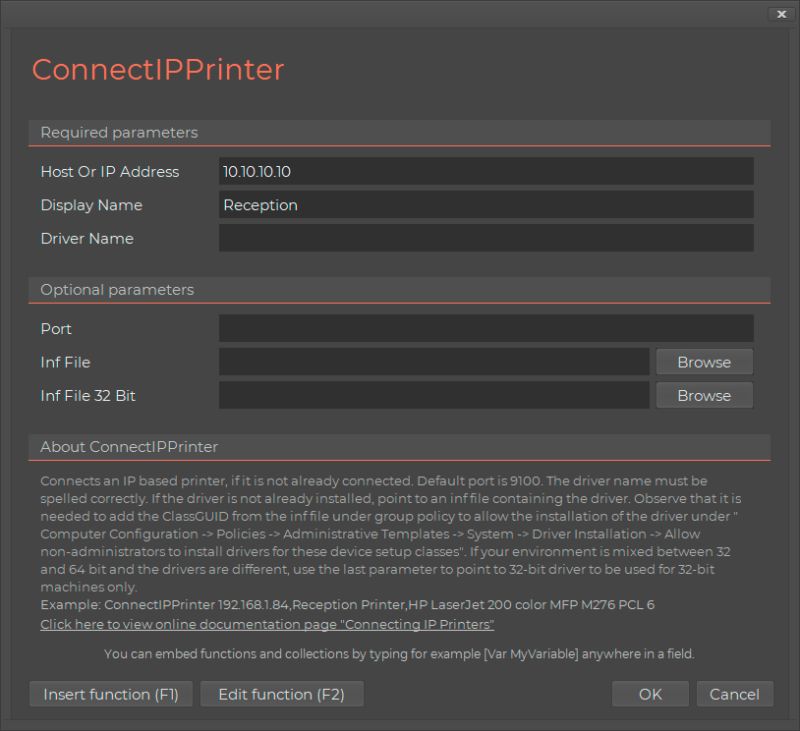Click the OK button to connect the printer

(x=650, y=694)
